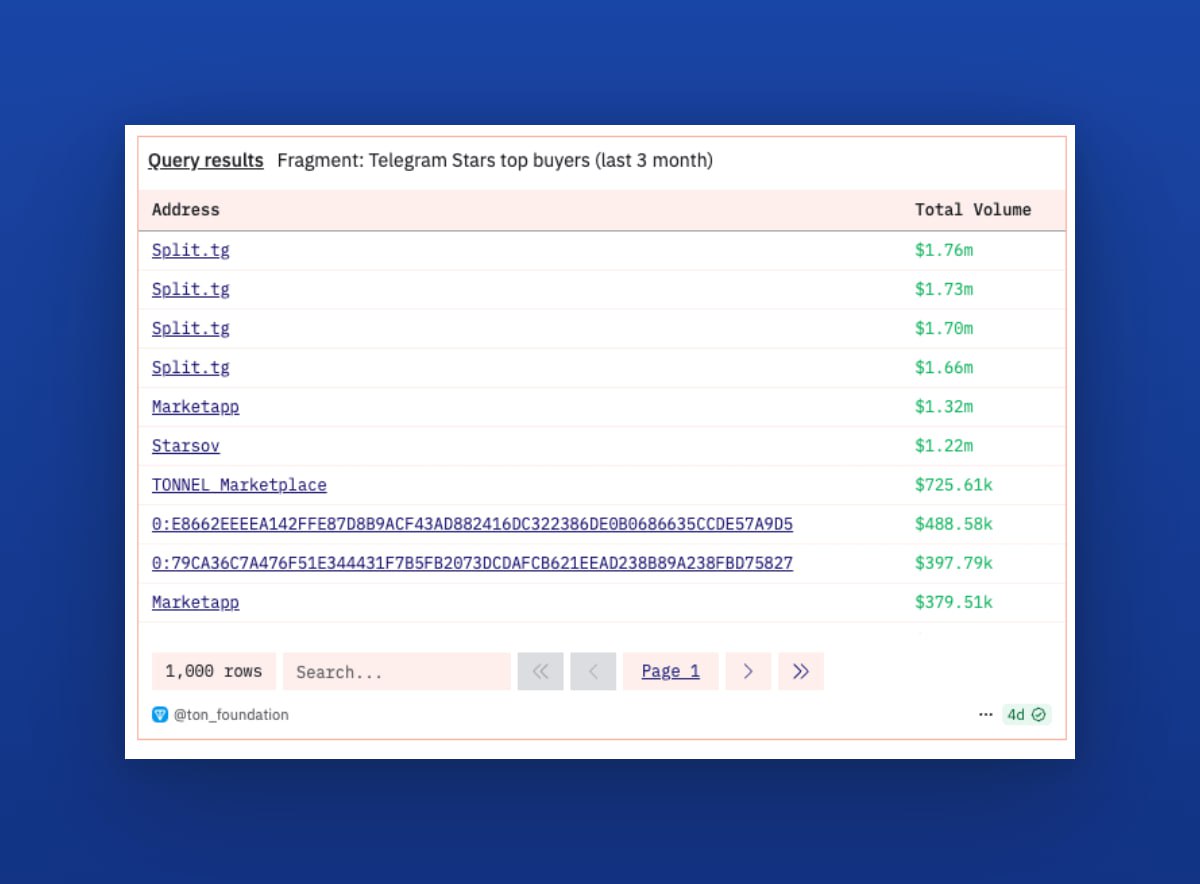Click the Page 1 selector
This screenshot has height=884, width=1200.
point(671,672)
